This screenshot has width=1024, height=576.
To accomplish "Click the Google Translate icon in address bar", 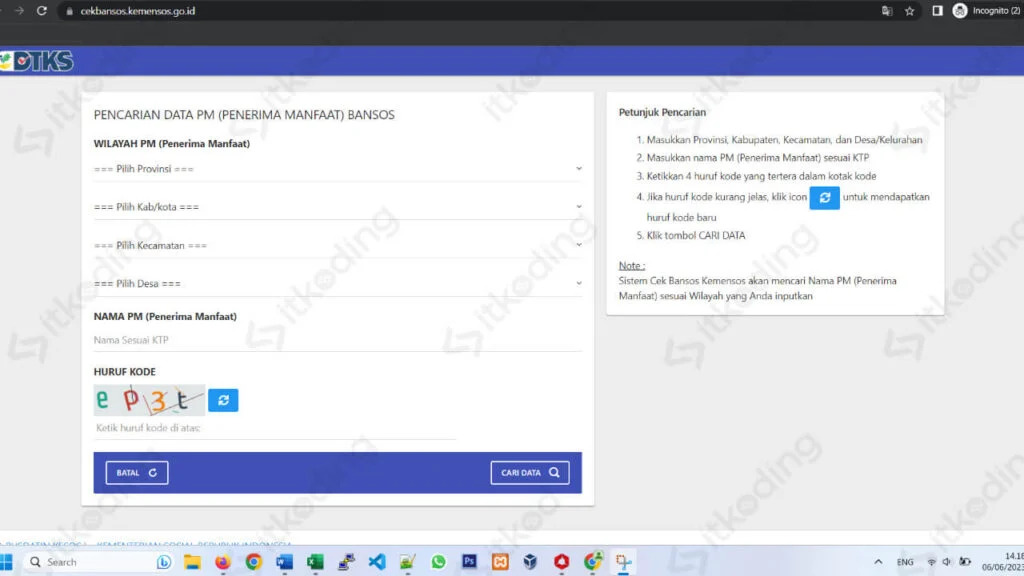I will tap(886, 11).
